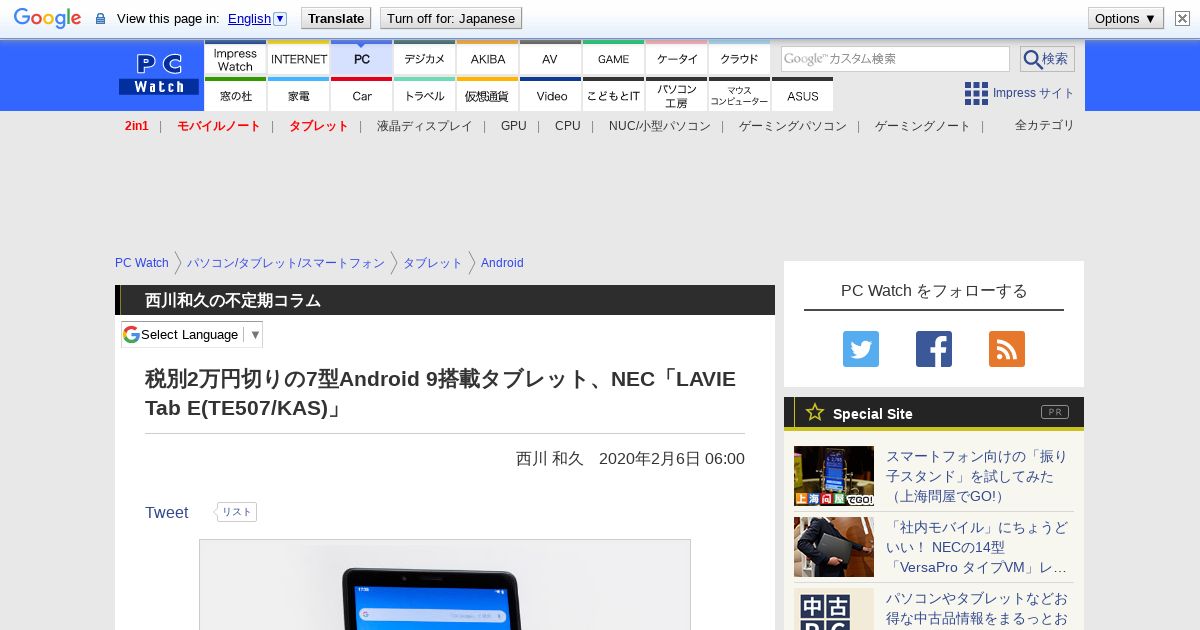Open the VersaPro article thumbnail
Image resolution: width=1200 pixels, height=630 pixels.
[x=834, y=547]
